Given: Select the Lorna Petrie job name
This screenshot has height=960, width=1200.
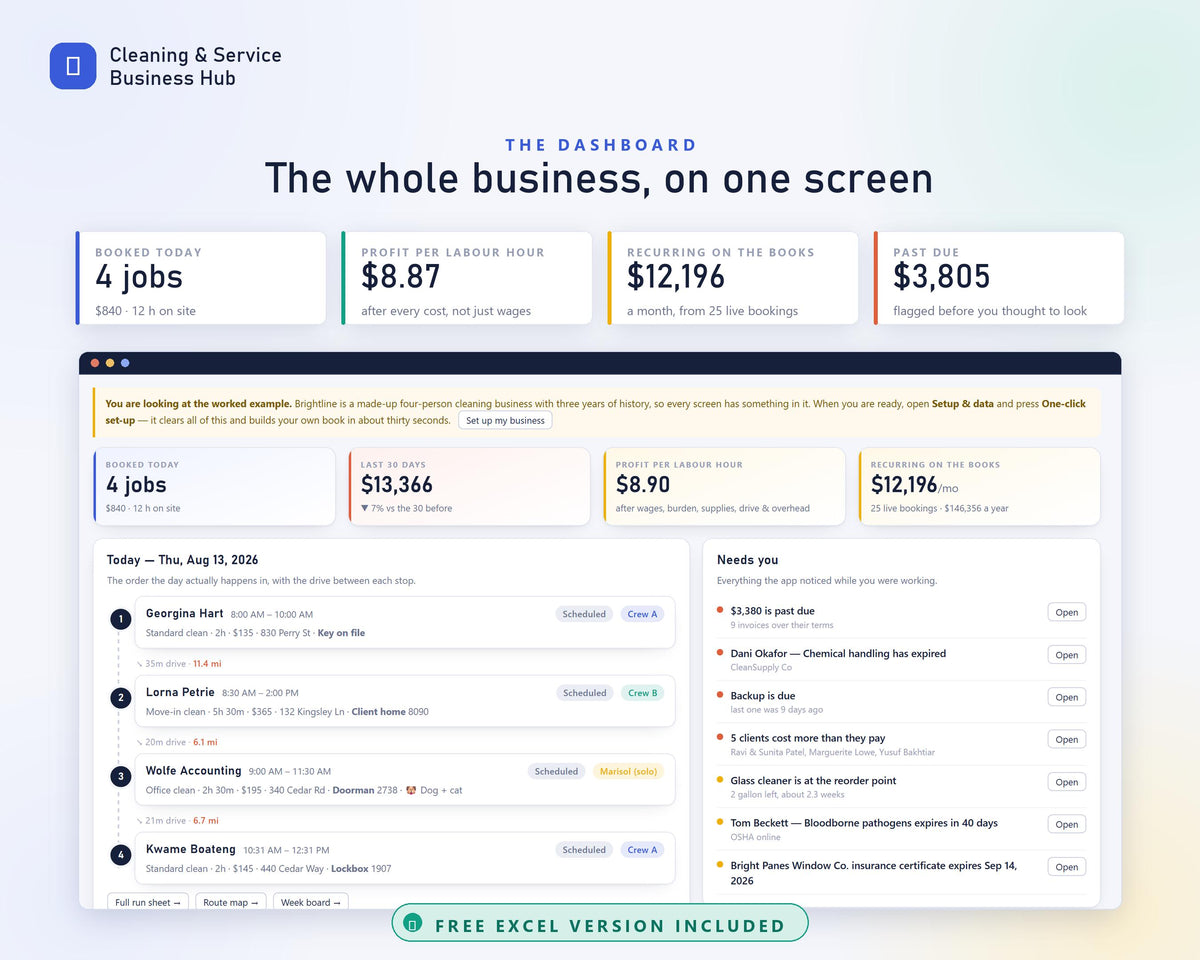Looking at the screenshot, I should (180, 692).
